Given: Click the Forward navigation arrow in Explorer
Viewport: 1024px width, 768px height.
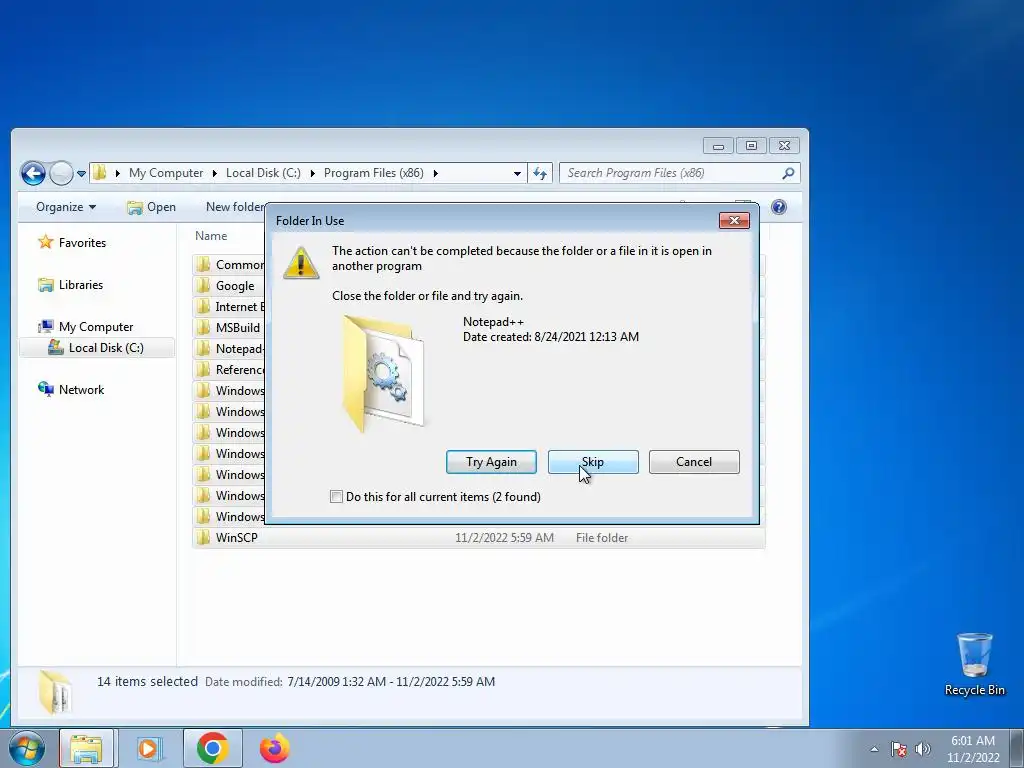Looking at the screenshot, I should coord(61,173).
